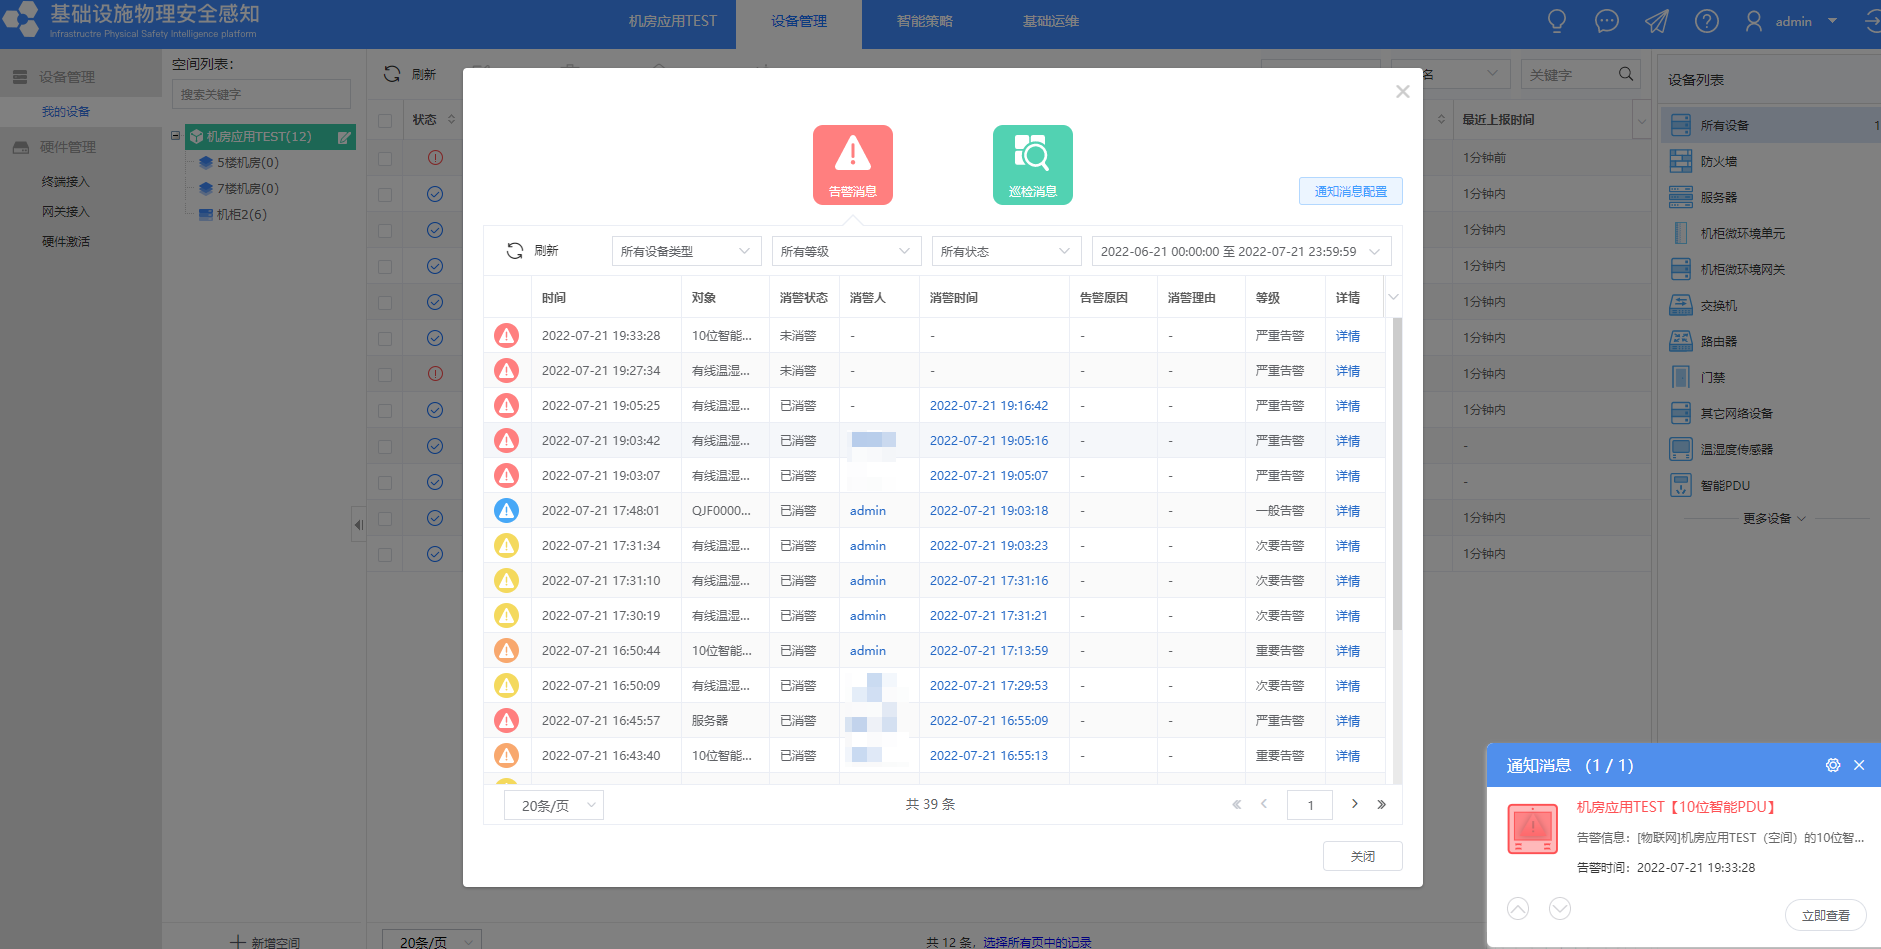Check the sixth device row checkbox

[x=385, y=338]
